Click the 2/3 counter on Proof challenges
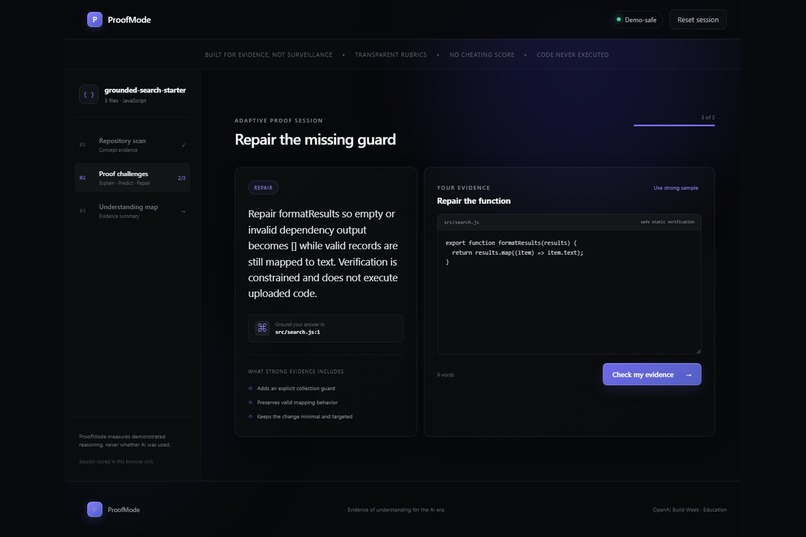Viewport: 806px width, 537px height. click(x=181, y=178)
